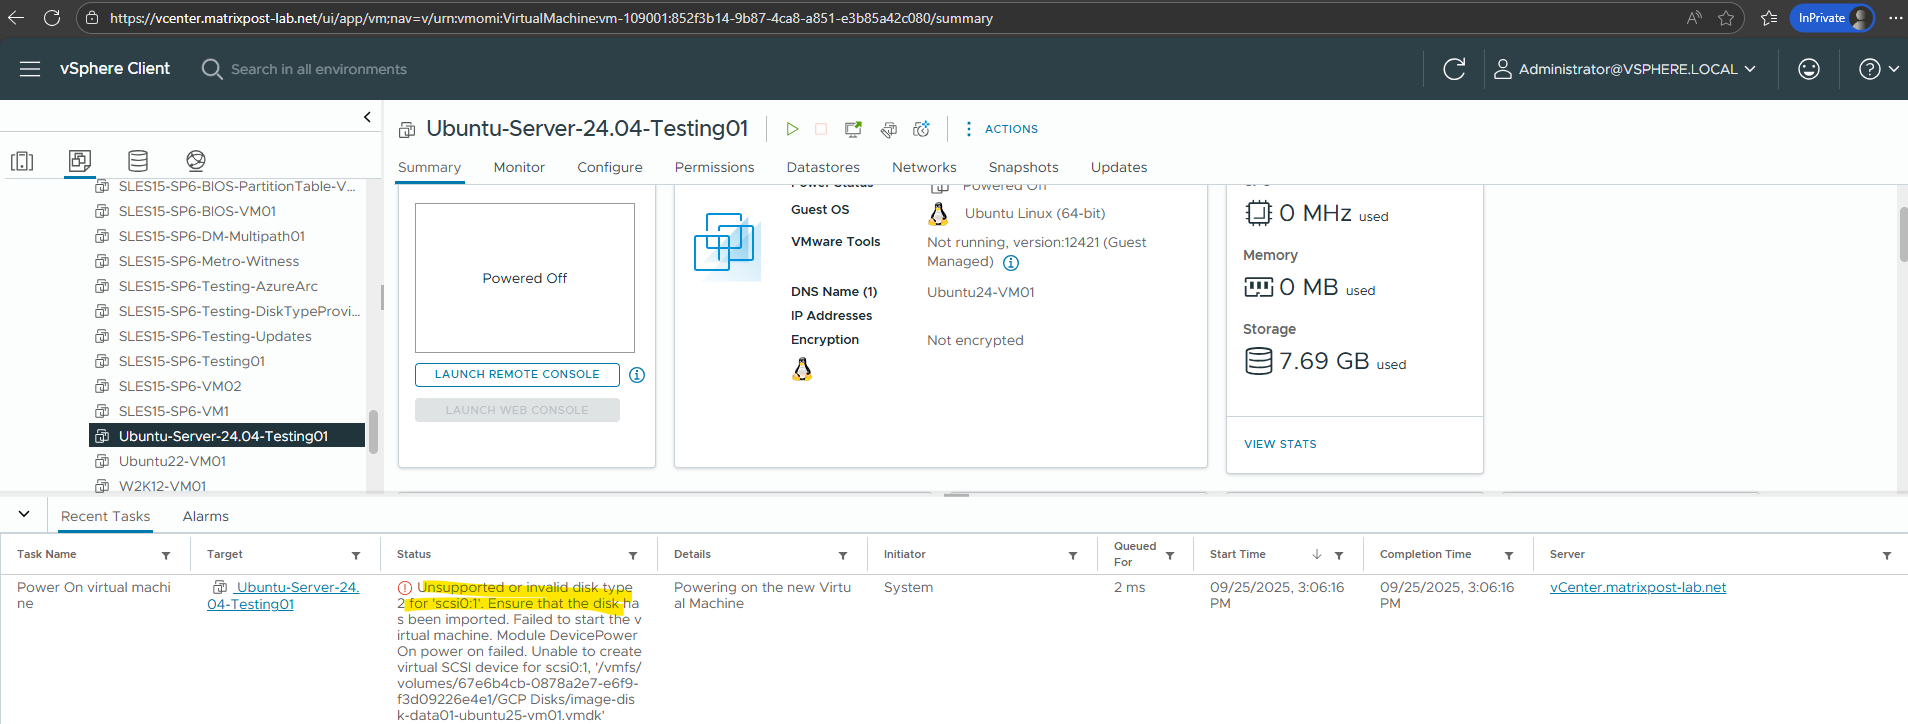Click the inventory tree vertical scrollbar
The height and width of the screenshot is (724, 1908).
pyautogui.click(x=373, y=432)
